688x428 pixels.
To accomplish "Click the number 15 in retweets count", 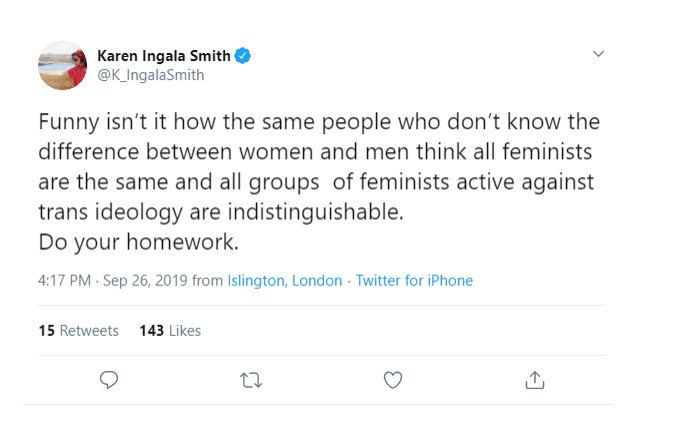I will (46, 331).
